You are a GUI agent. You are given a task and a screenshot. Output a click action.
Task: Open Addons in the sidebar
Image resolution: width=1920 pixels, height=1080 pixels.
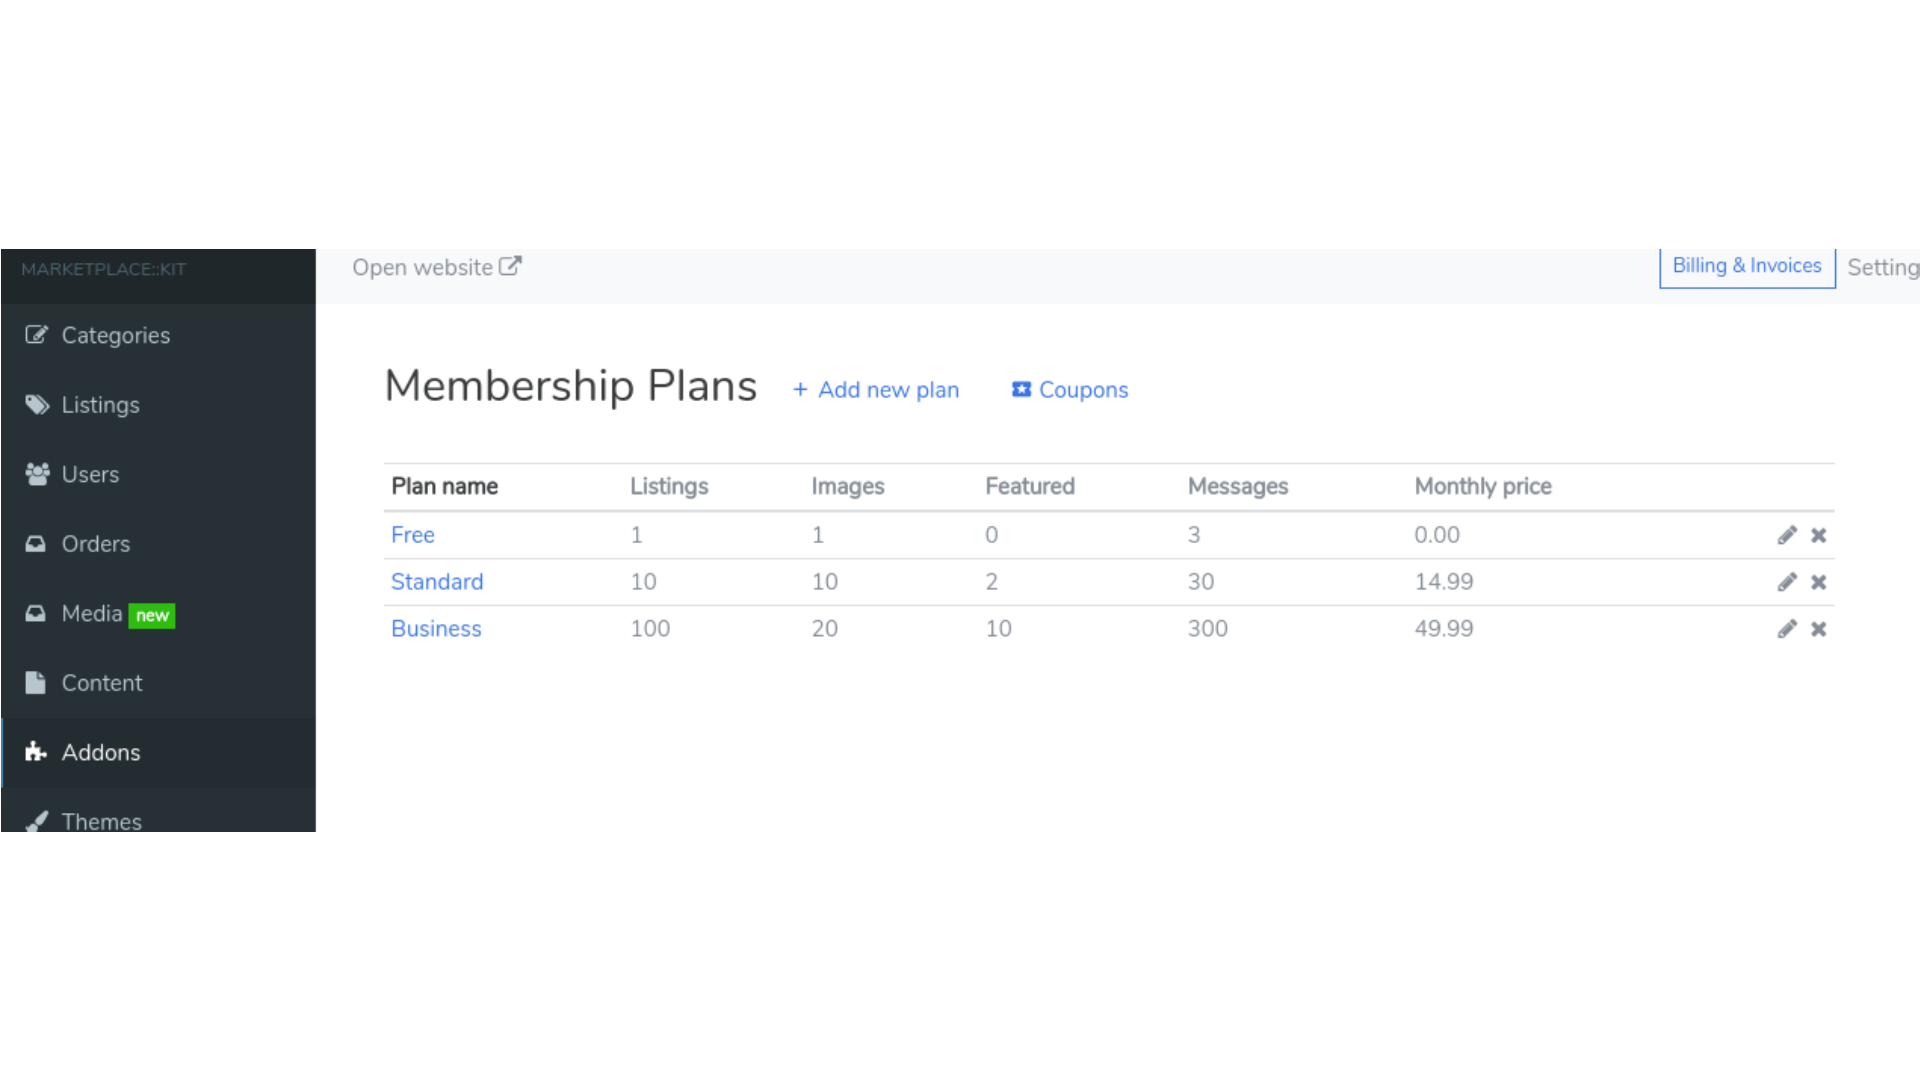coord(100,752)
